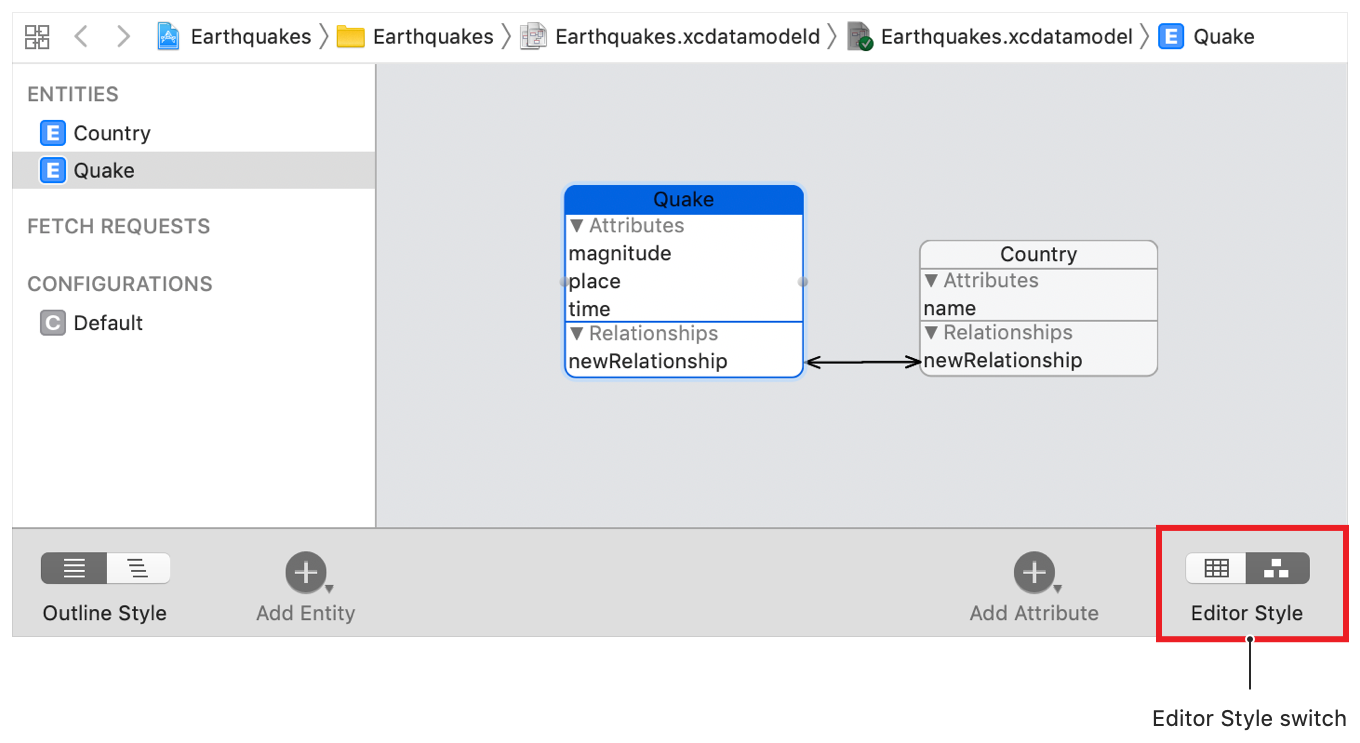This screenshot has width=1360, height=743.
Task: Click the Add Attribute label
Action: click(1034, 613)
